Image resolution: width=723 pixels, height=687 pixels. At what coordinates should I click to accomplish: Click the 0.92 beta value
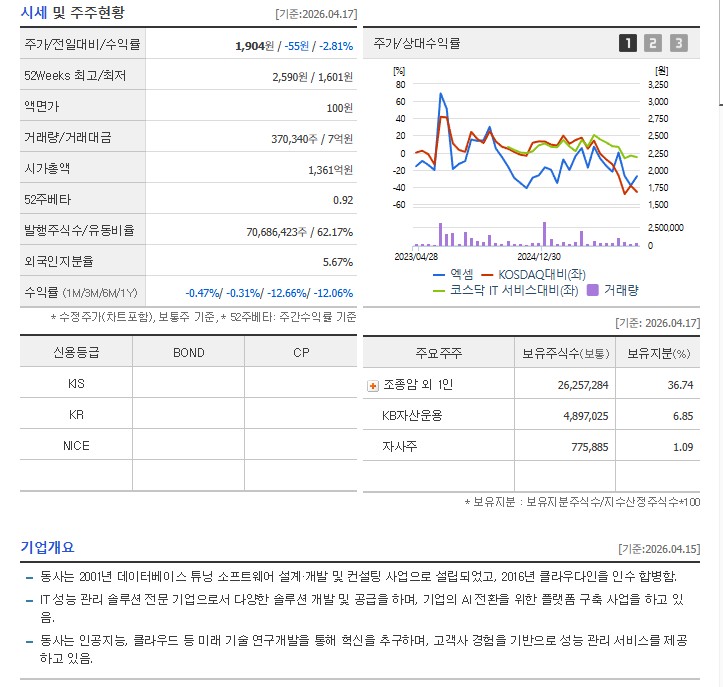pyautogui.click(x=343, y=200)
